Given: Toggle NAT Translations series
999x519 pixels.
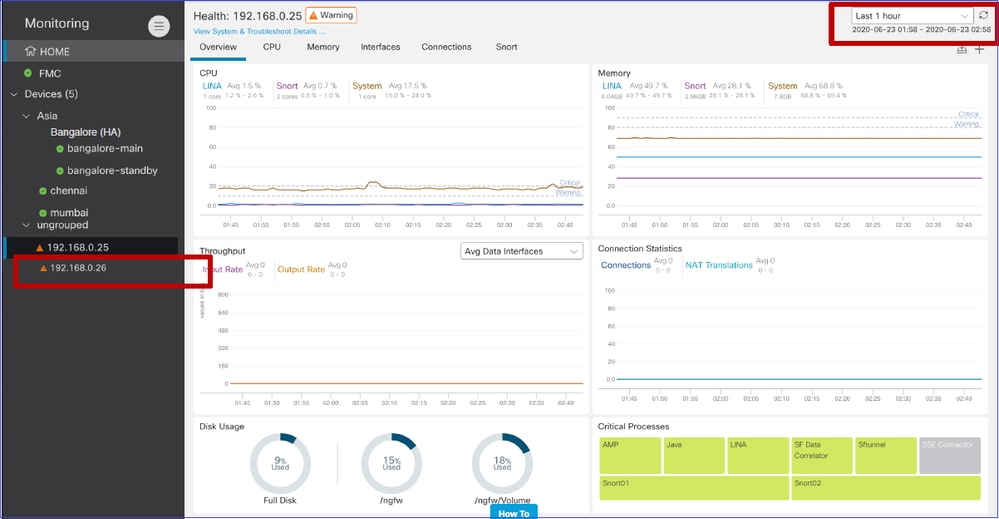Looking at the screenshot, I should 719,265.
